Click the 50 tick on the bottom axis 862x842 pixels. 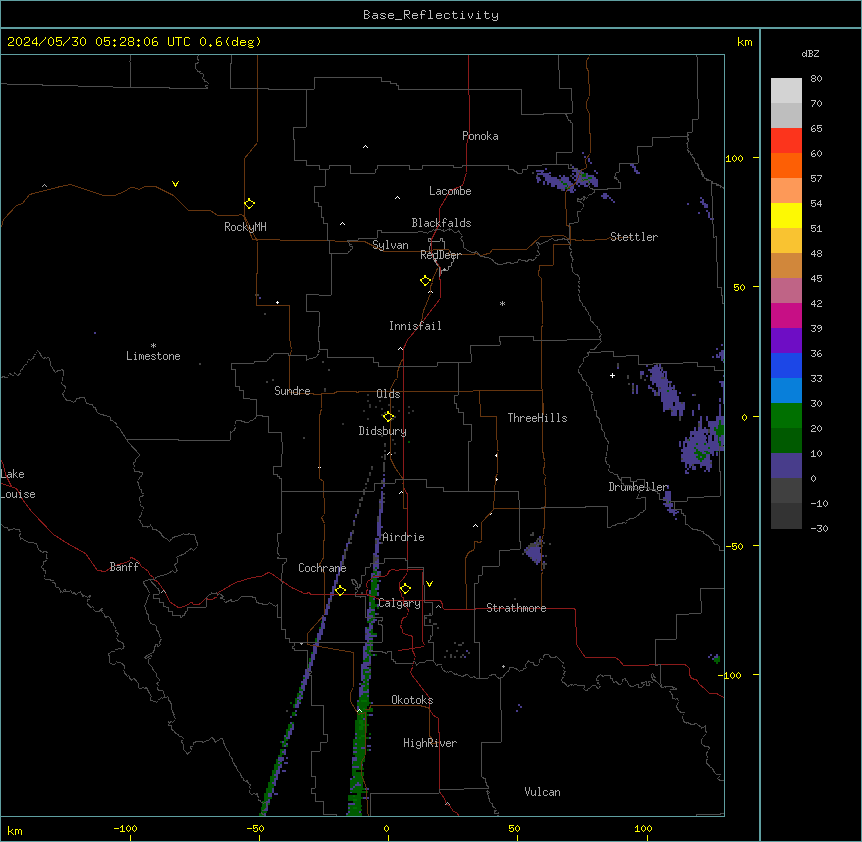coord(514,828)
